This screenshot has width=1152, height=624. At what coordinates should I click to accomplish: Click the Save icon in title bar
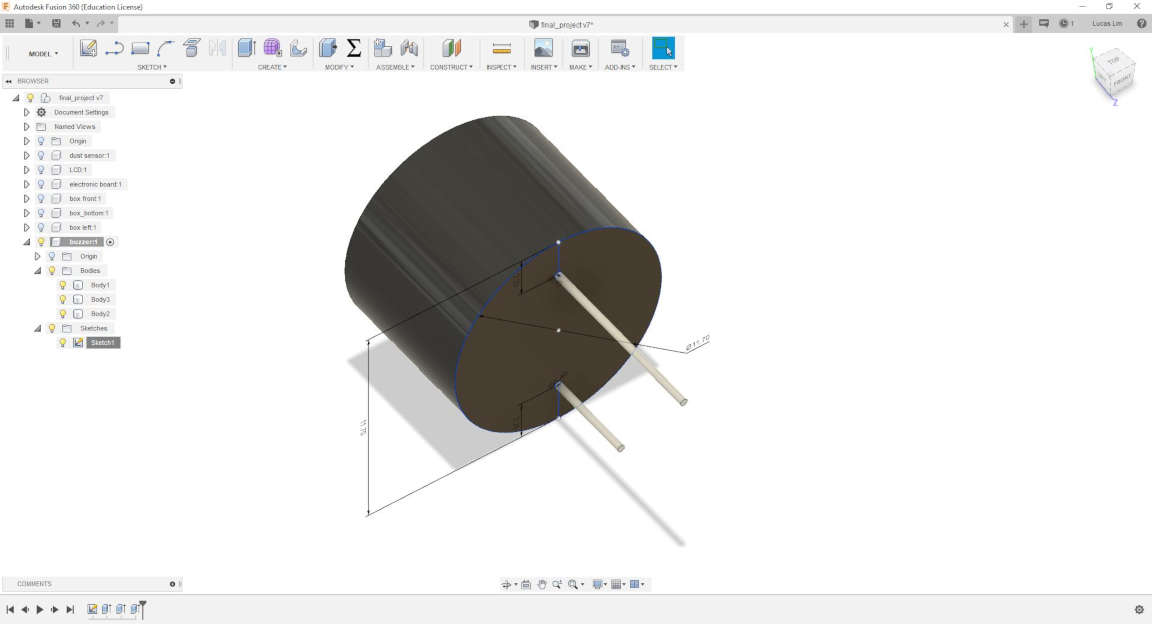coord(57,24)
